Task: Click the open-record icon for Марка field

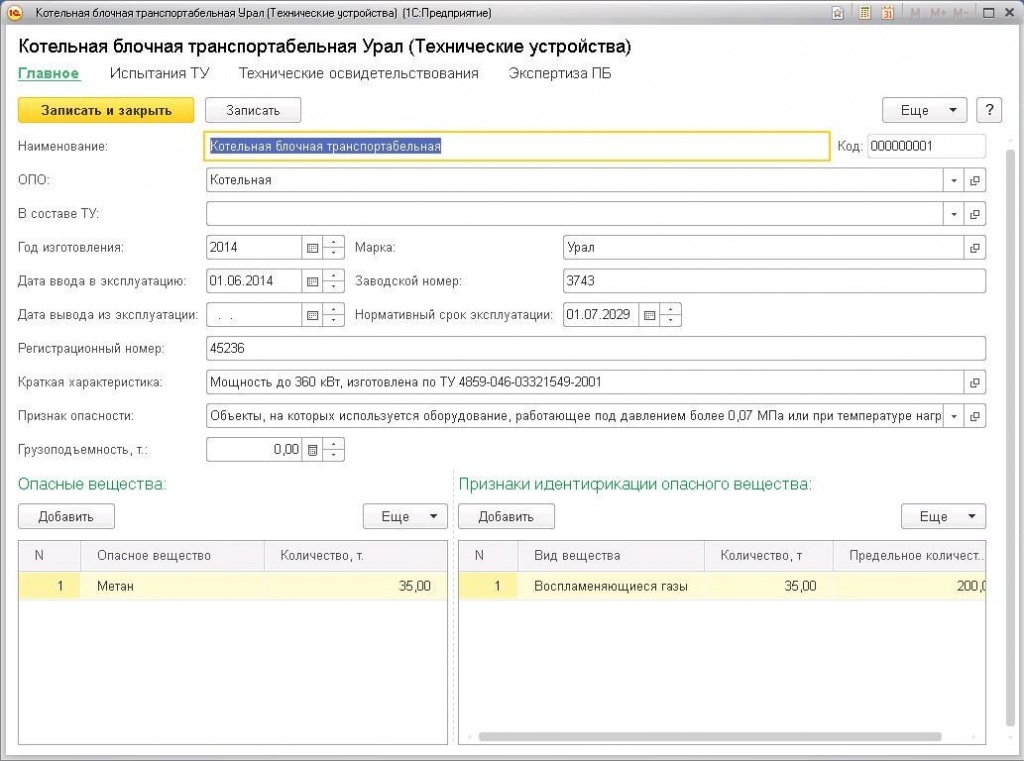Action: [975, 247]
